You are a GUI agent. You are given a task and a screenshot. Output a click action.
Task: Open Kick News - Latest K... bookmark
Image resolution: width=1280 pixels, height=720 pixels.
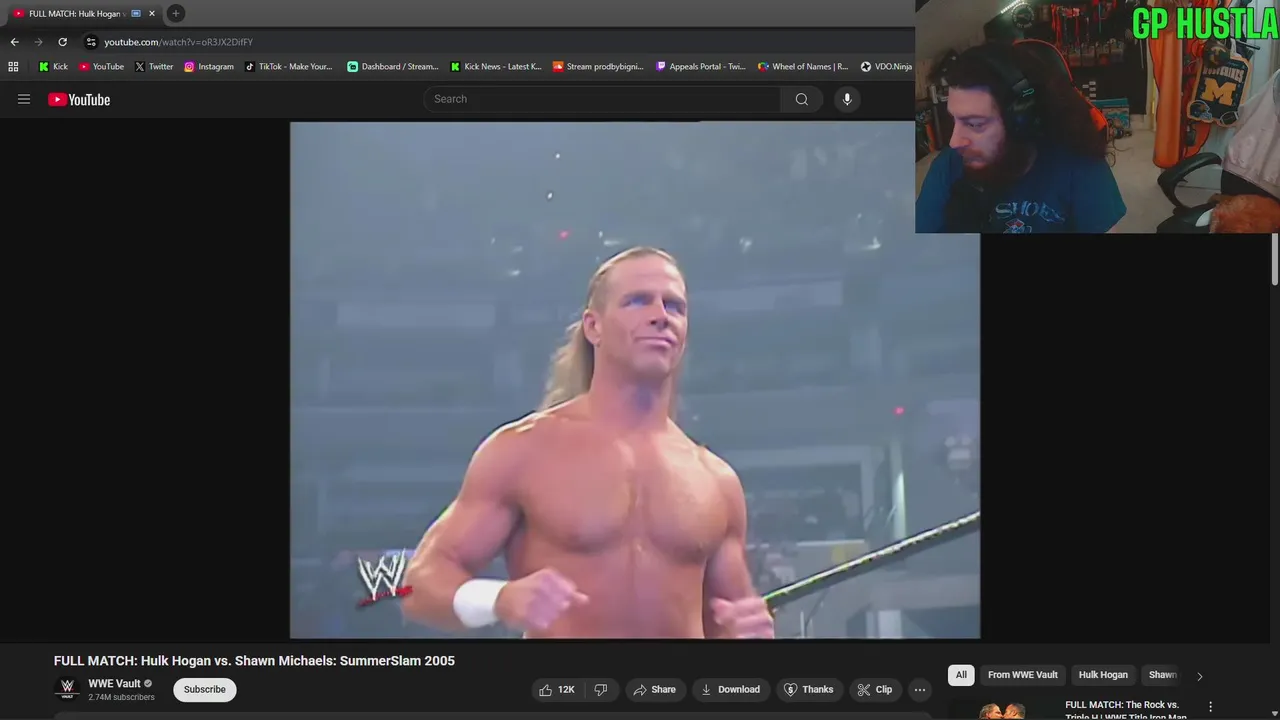click(x=495, y=67)
